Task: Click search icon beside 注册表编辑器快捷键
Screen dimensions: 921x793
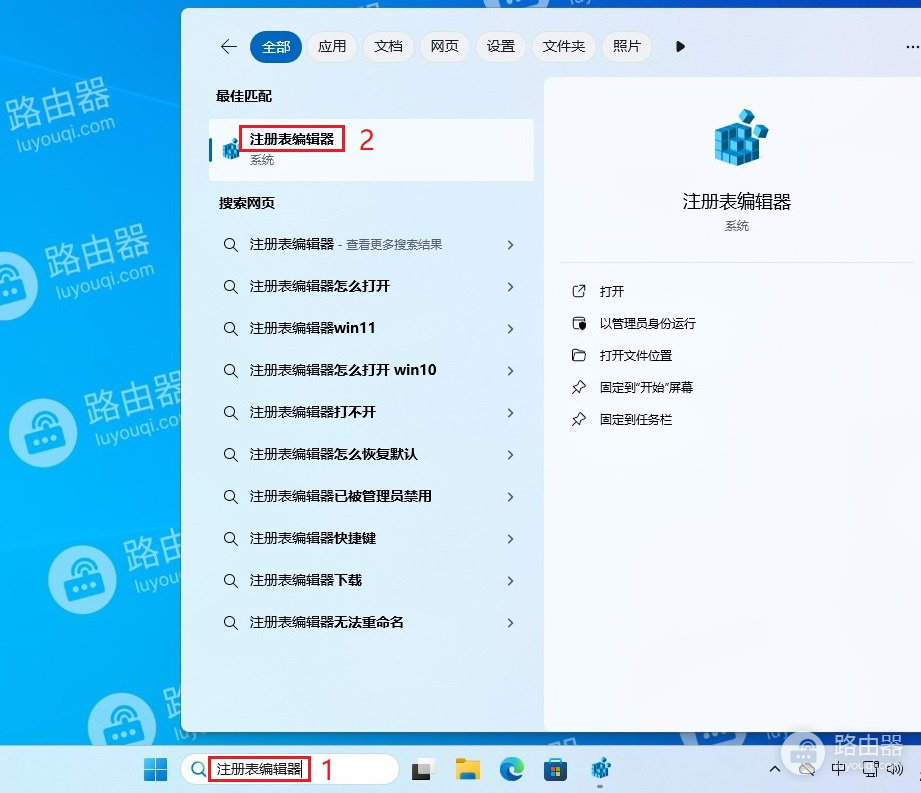Action: pyautogui.click(x=231, y=539)
